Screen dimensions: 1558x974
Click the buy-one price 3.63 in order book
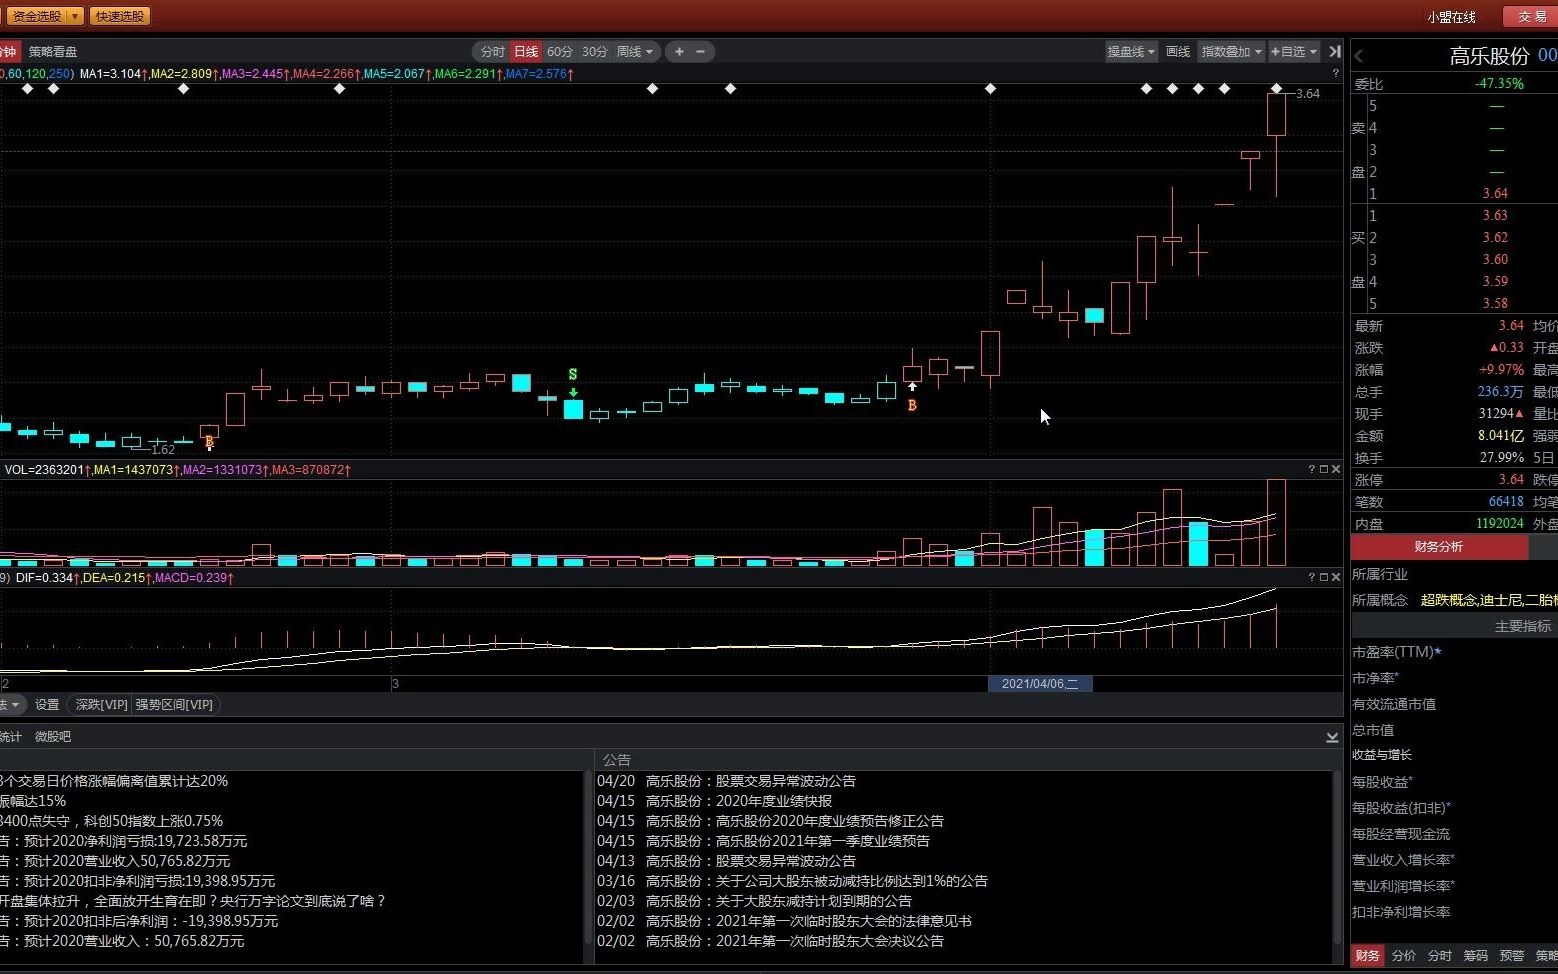(1495, 216)
